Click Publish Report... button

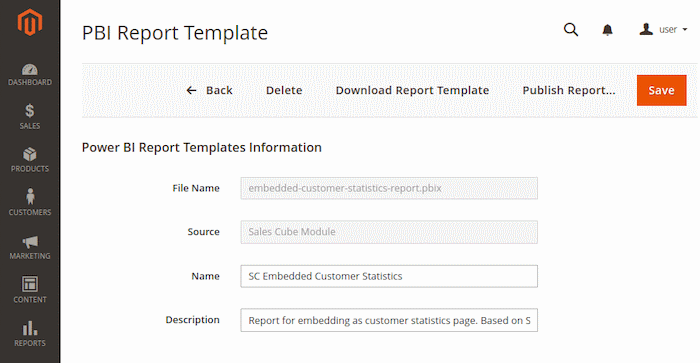[569, 90]
